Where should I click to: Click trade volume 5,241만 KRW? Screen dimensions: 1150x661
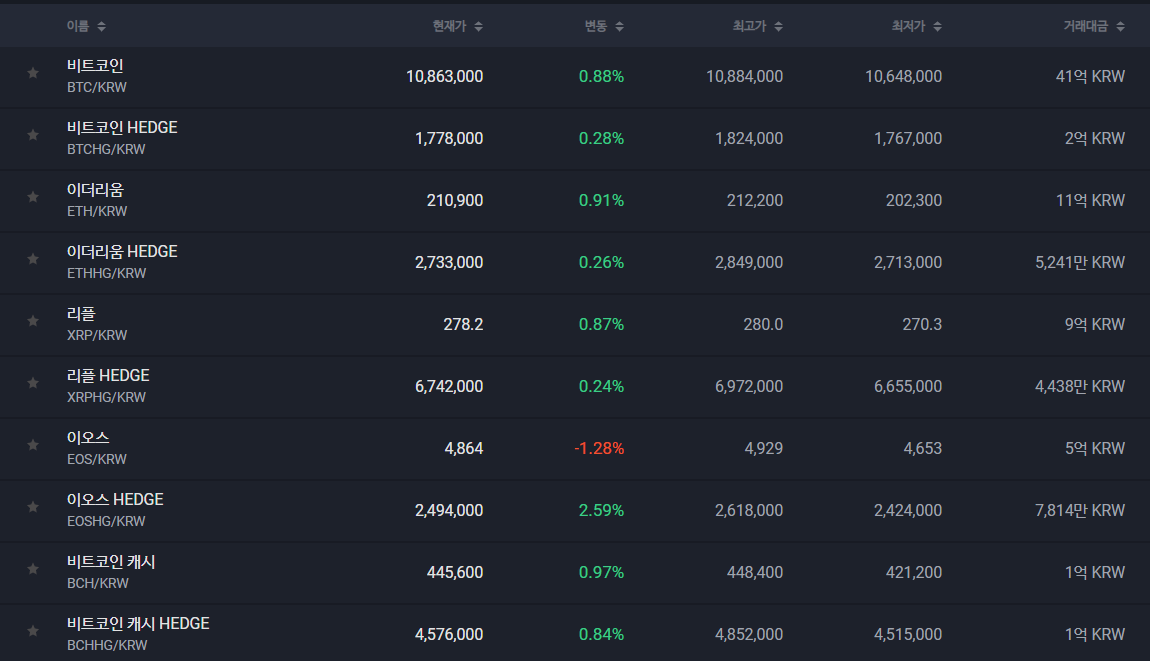click(1080, 263)
